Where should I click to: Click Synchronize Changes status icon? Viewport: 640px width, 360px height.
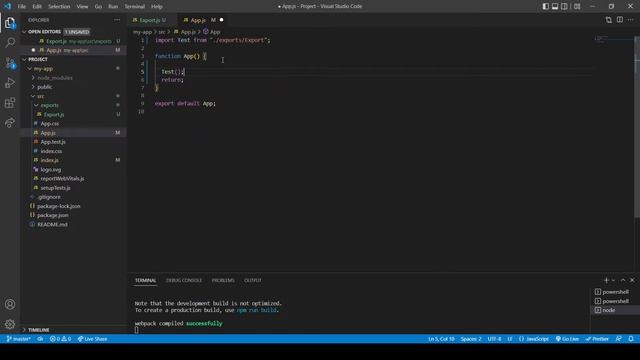(x=40, y=339)
